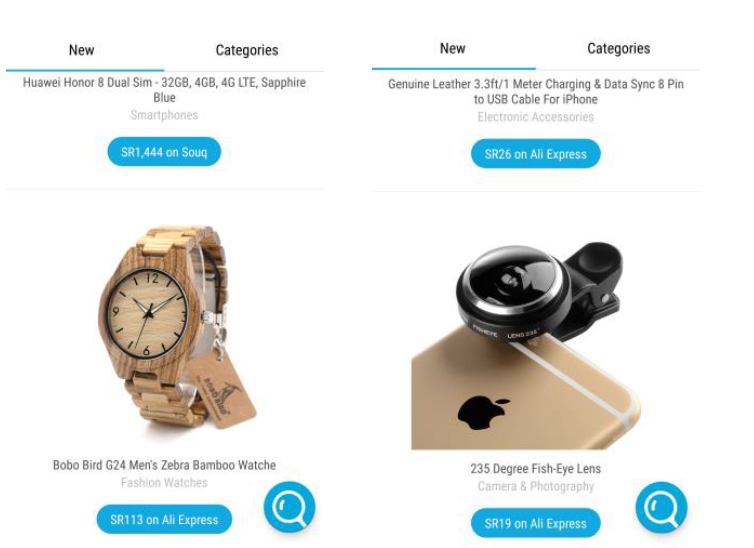Viewport: 754px width, 548px height.
Task: Open the Categories tab on left screen
Action: pyautogui.click(x=247, y=50)
